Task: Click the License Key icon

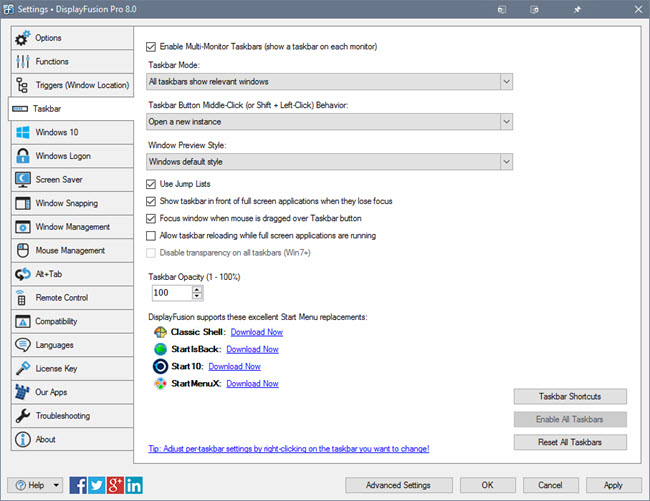Action: tap(22, 368)
